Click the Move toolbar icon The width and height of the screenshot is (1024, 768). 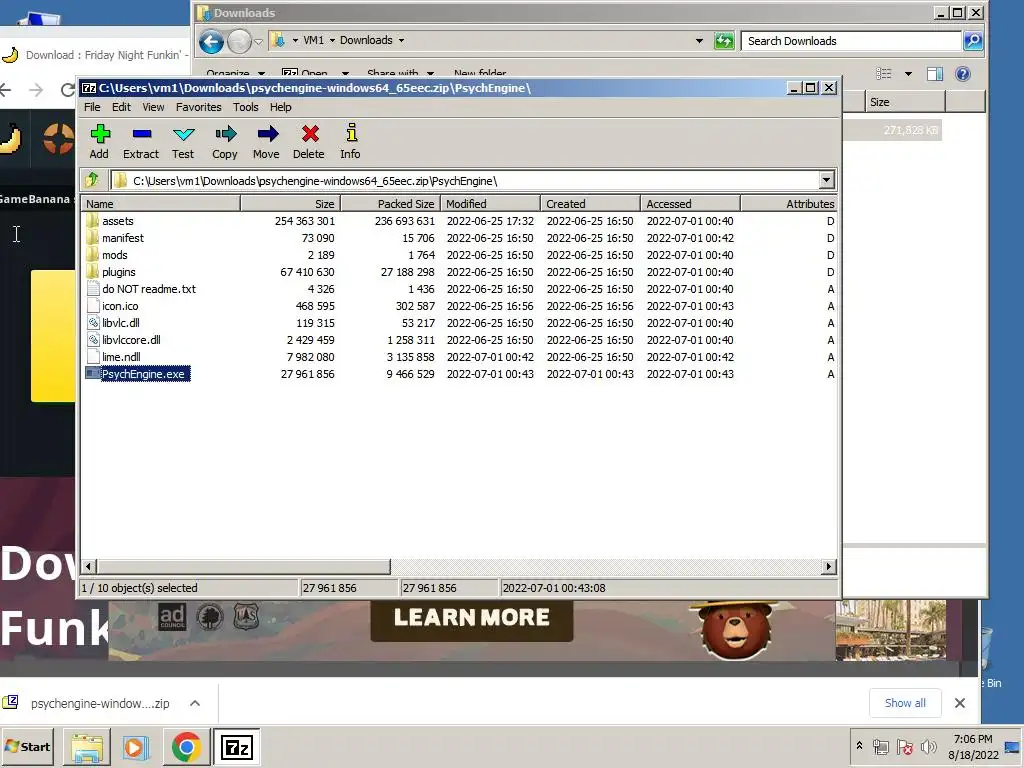(x=266, y=141)
